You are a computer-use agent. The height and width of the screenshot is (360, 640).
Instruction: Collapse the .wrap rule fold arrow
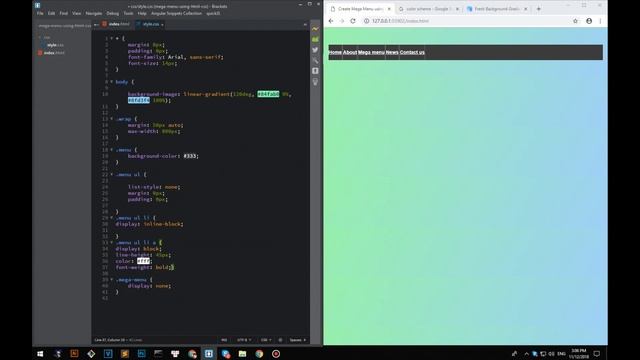pyautogui.click(x=111, y=119)
